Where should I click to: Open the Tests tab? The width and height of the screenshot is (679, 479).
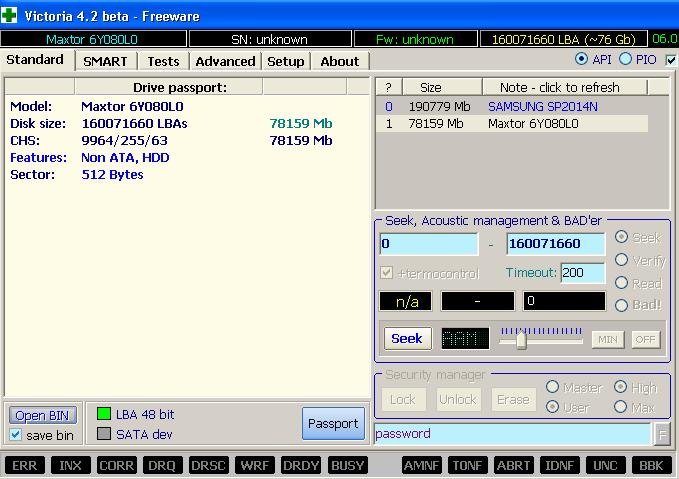coord(163,61)
